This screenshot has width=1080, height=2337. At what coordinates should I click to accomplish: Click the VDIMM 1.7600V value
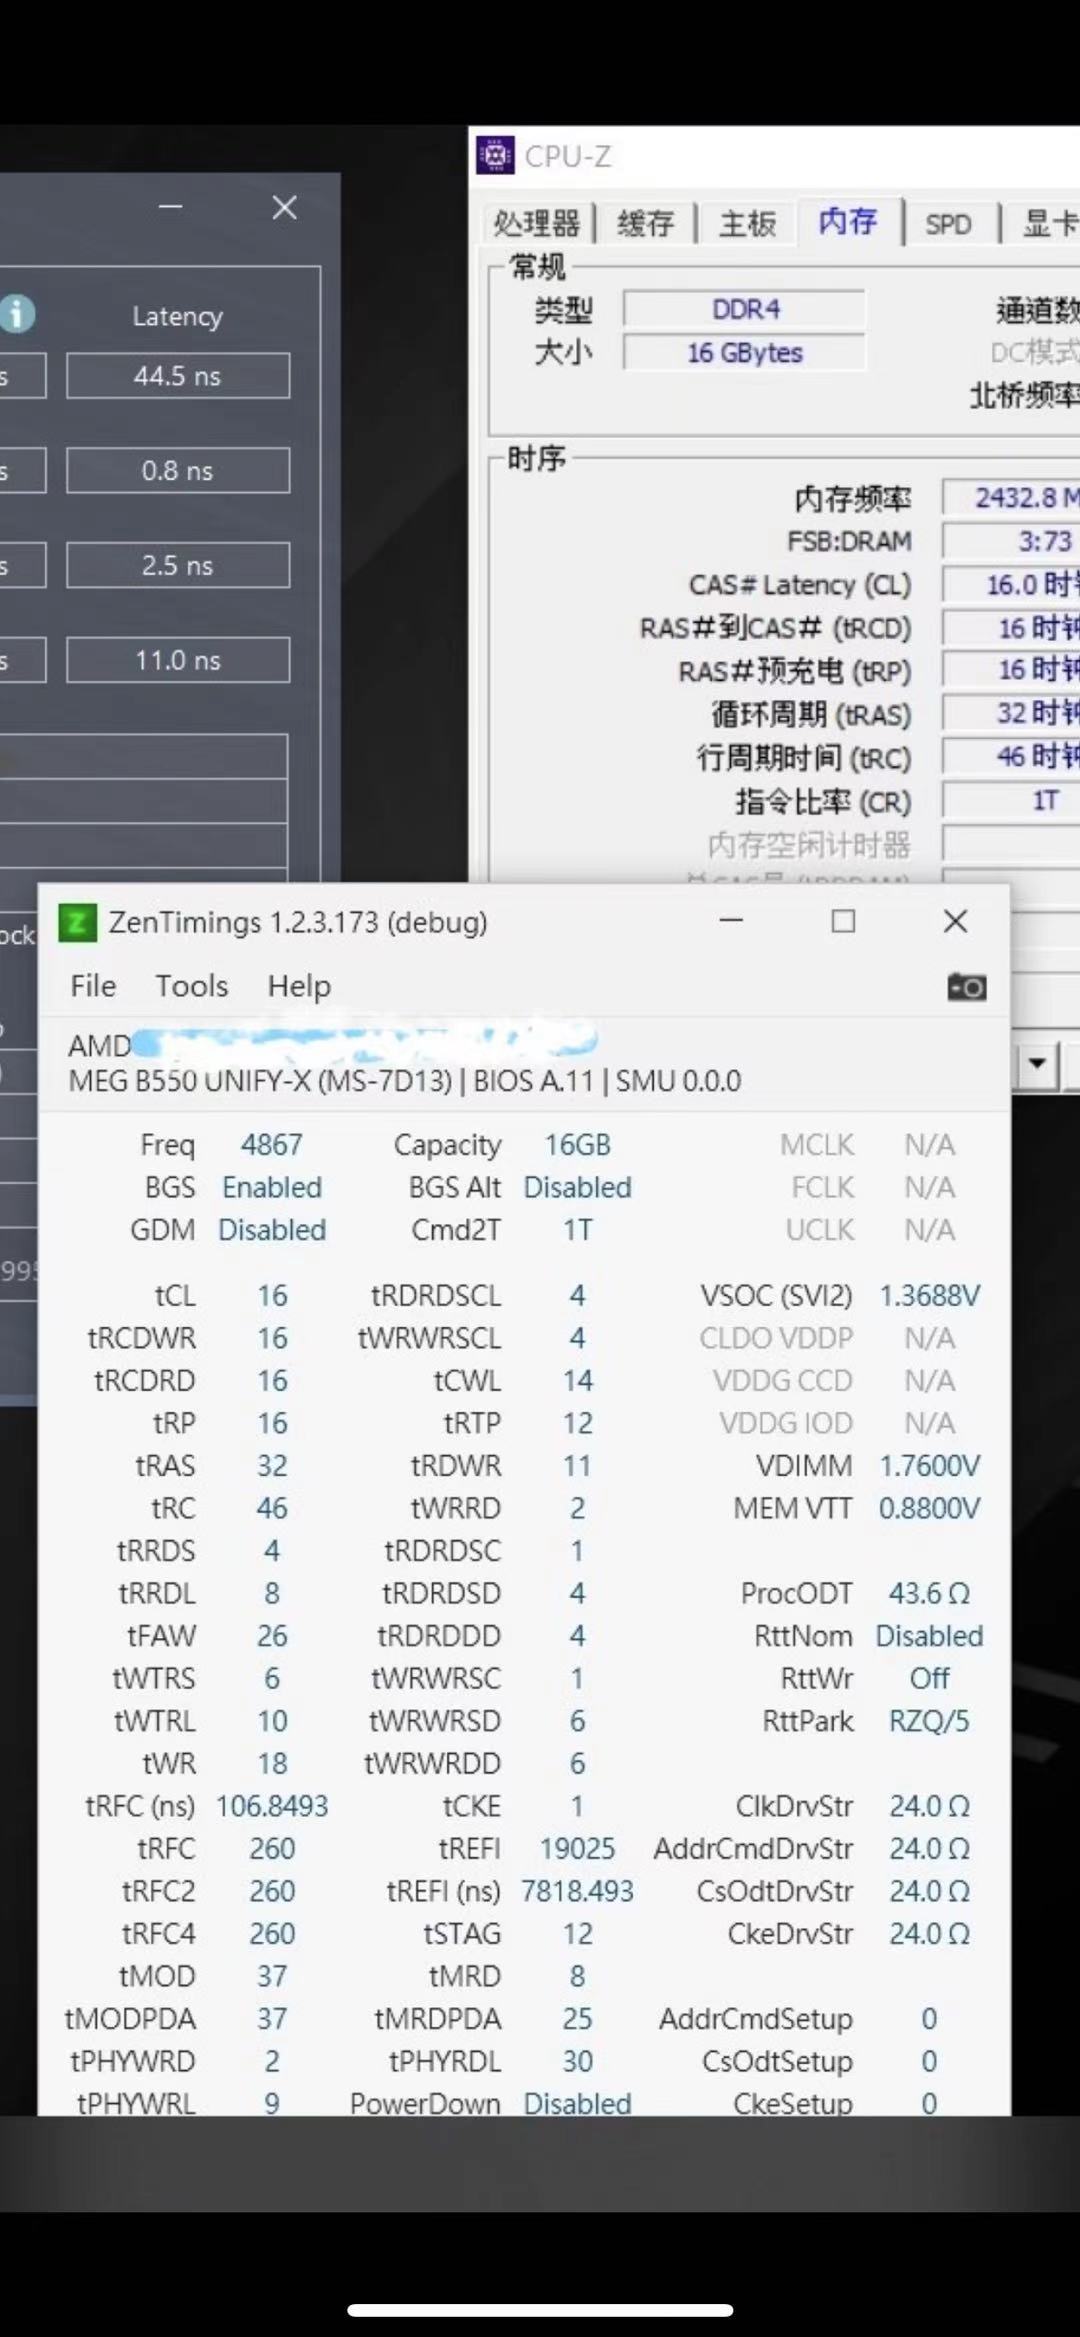pos(929,1465)
